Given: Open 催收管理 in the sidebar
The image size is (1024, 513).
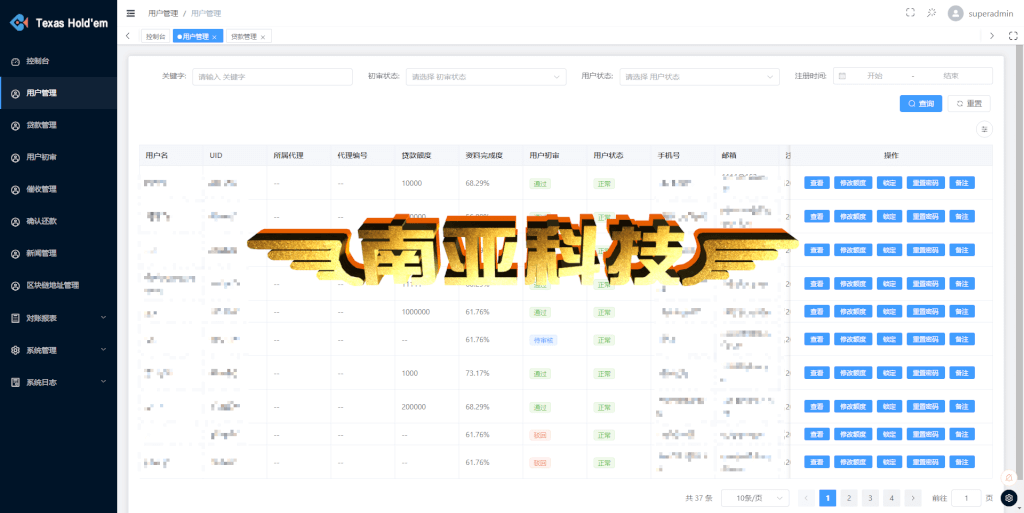Looking at the screenshot, I should (59, 189).
